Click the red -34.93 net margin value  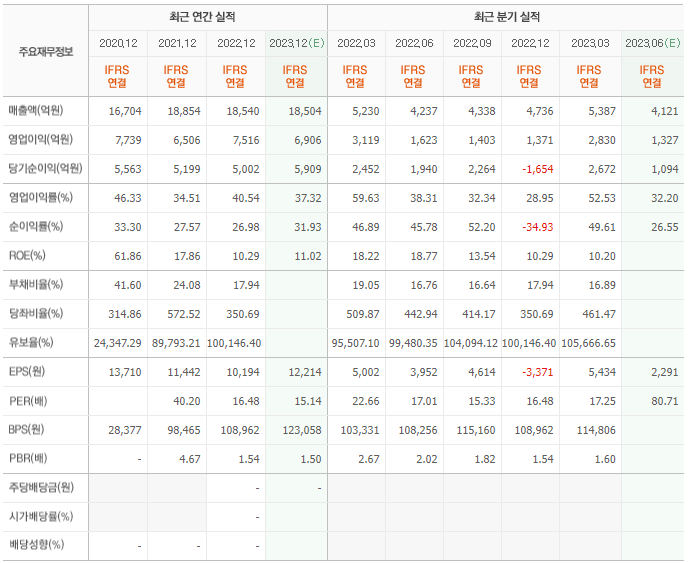coord(538,227)
